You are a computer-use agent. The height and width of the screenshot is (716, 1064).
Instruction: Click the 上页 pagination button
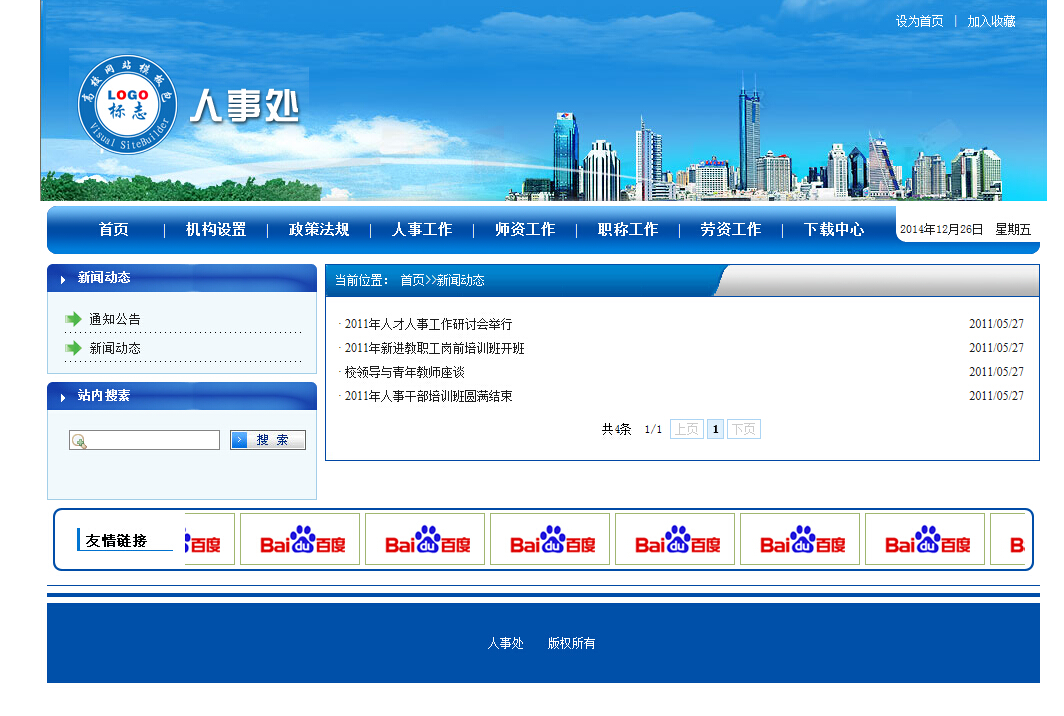[x=687, y=429]
